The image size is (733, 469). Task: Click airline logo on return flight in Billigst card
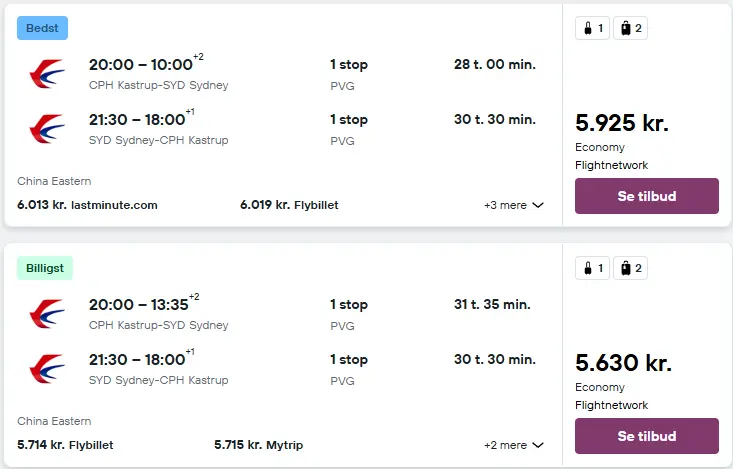[x=47, y=369]
